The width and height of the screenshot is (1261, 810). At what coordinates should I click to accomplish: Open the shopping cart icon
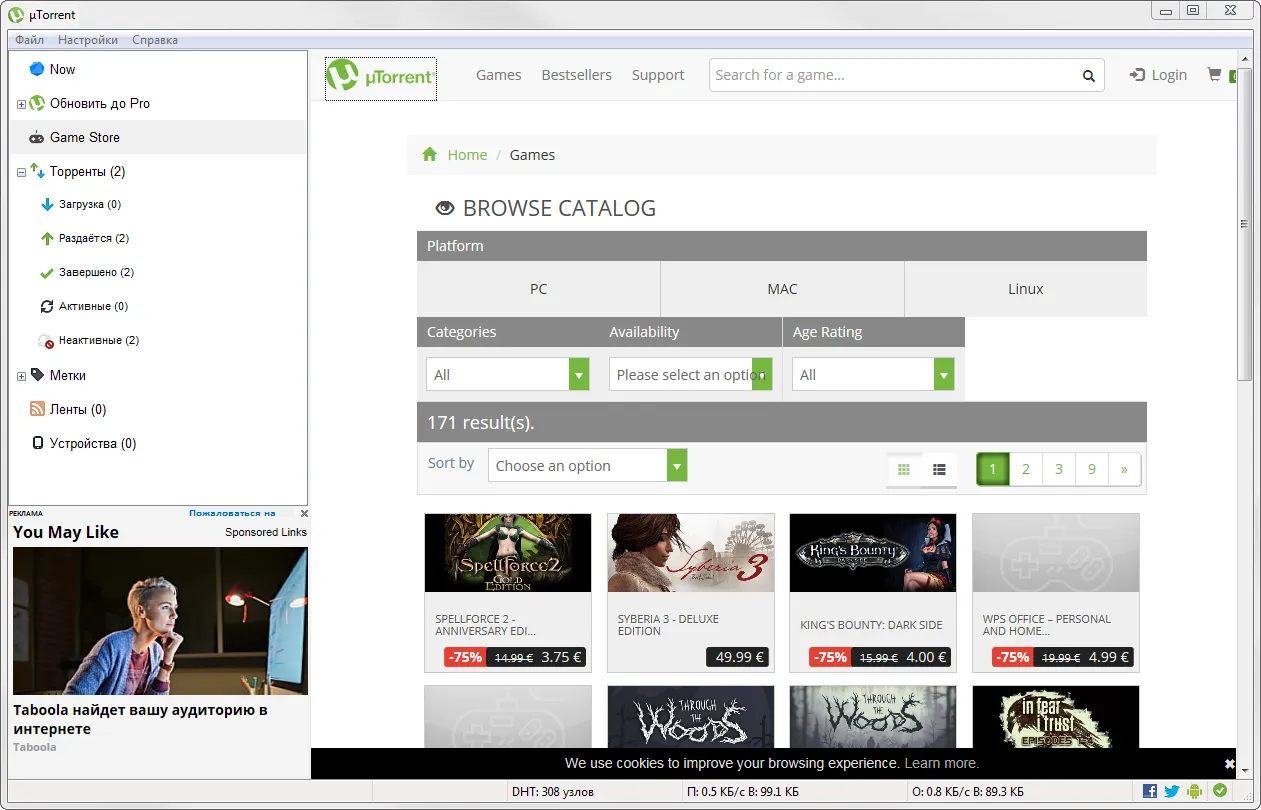(1214, 75)
